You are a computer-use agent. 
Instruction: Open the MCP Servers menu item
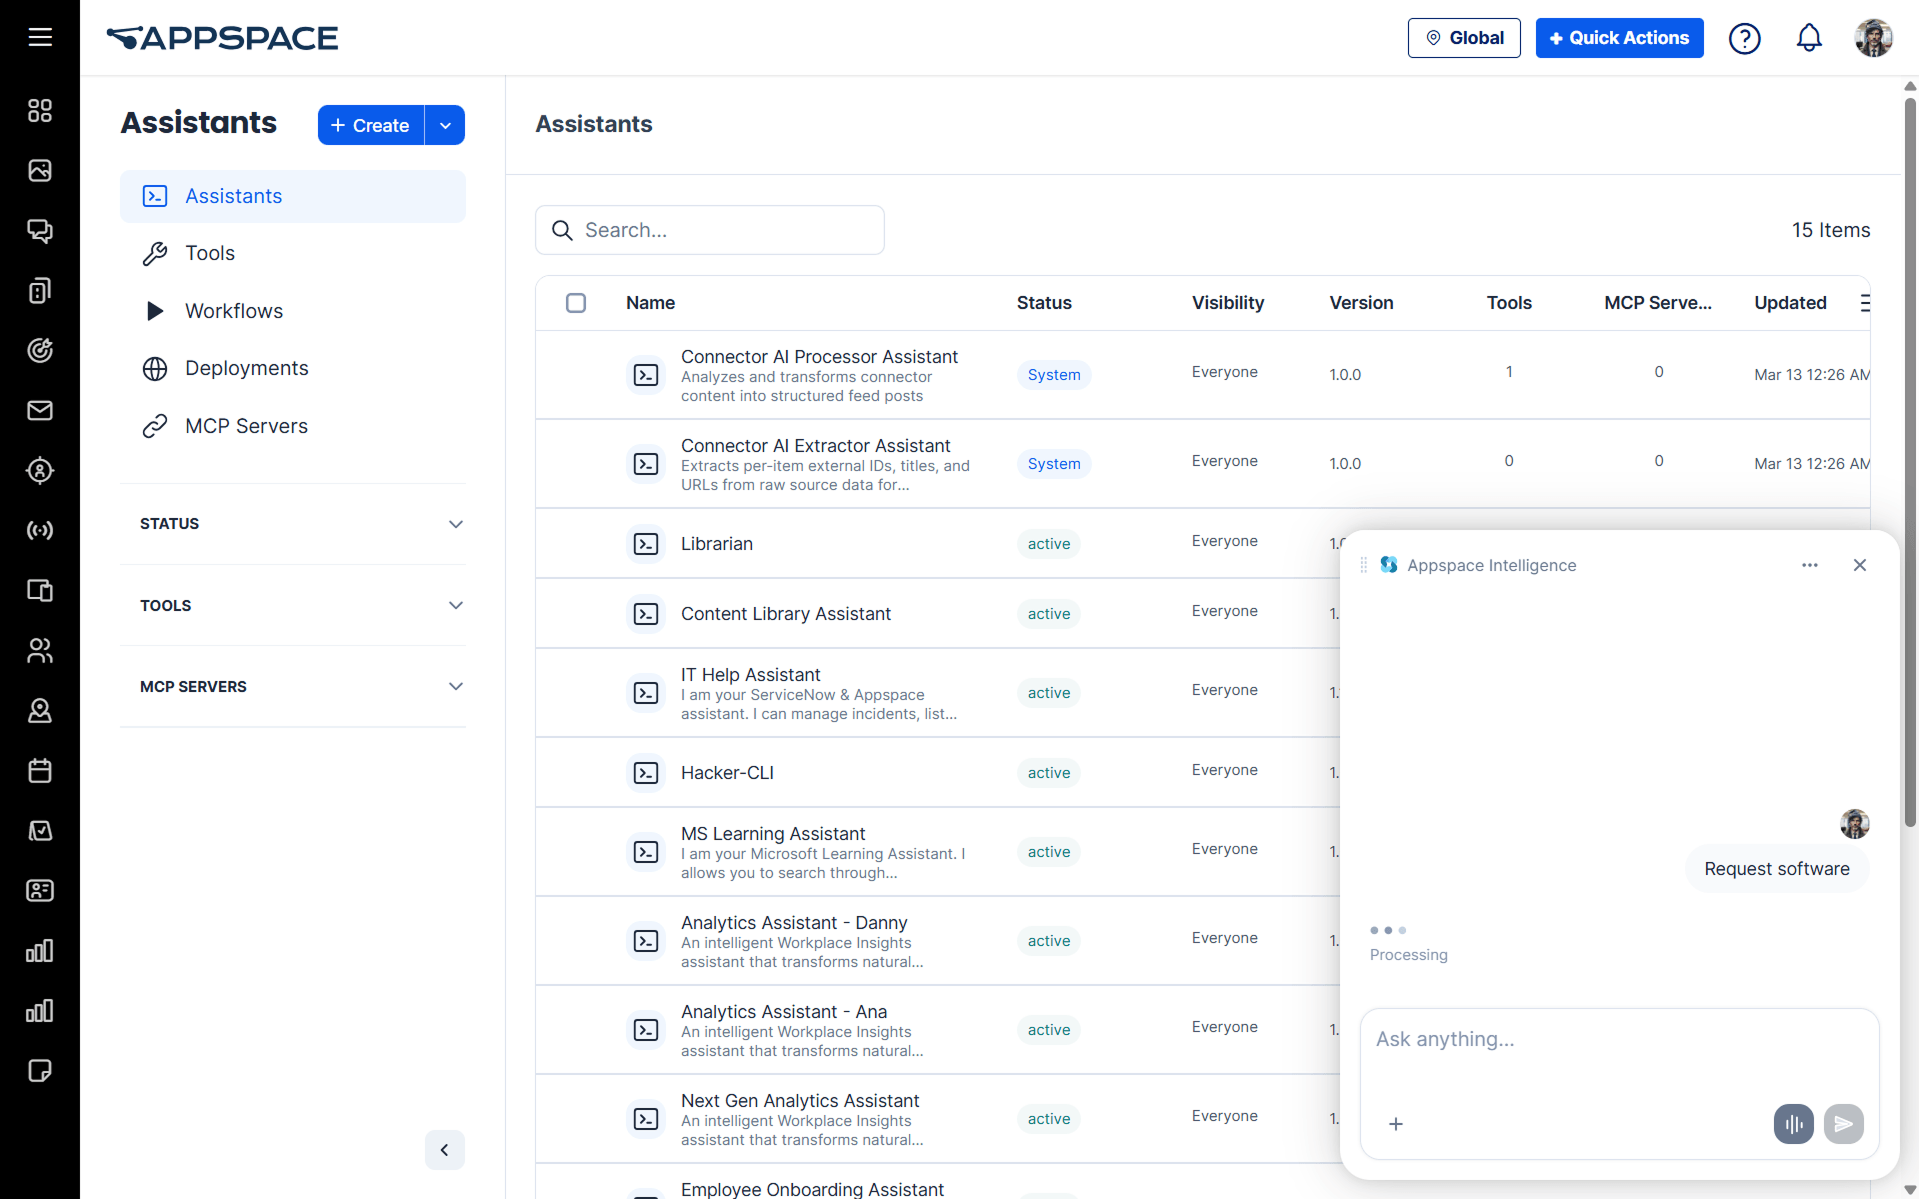point(246,426)
